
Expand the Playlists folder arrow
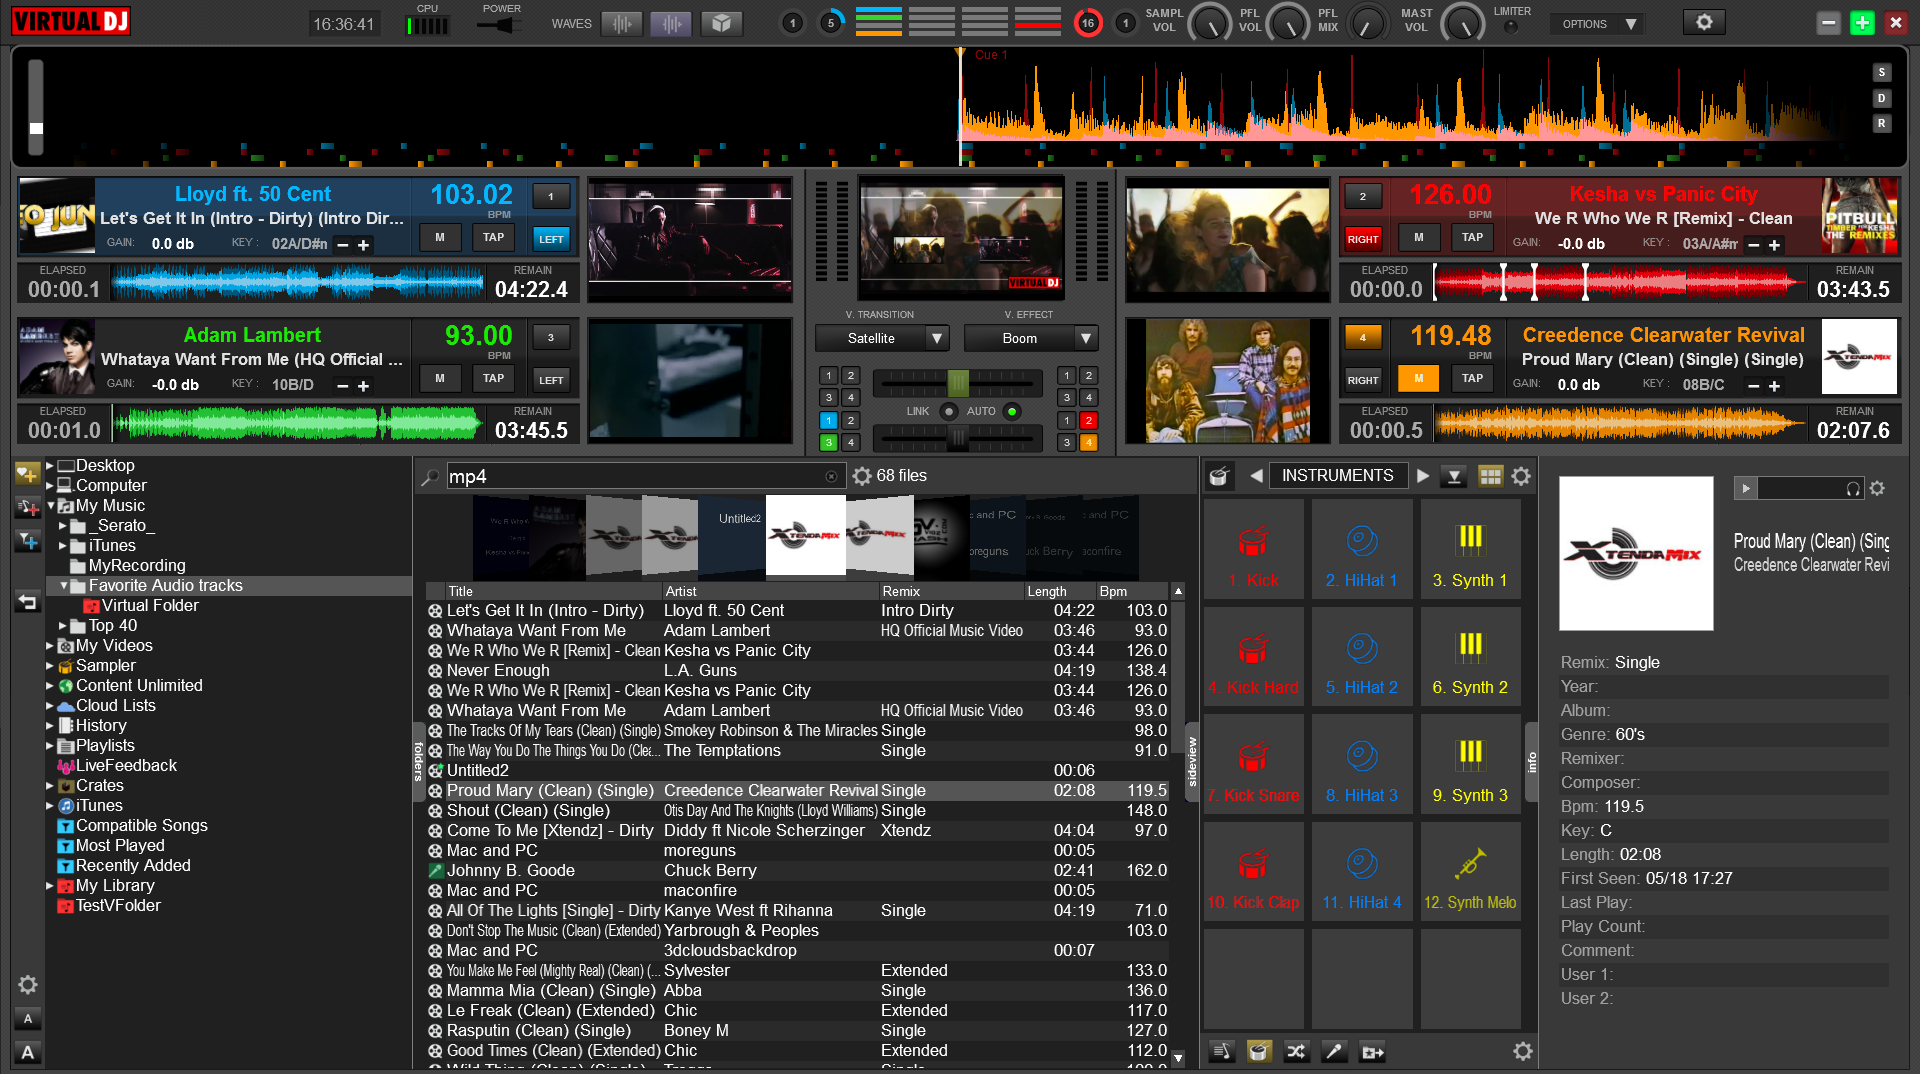point(50,746)
